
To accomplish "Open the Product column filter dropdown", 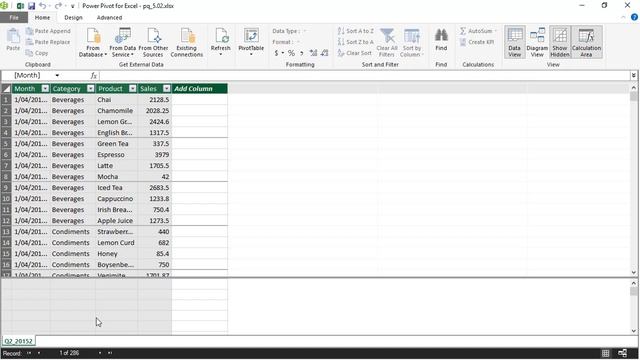I will pyautogui.click(x=133, y=89).
